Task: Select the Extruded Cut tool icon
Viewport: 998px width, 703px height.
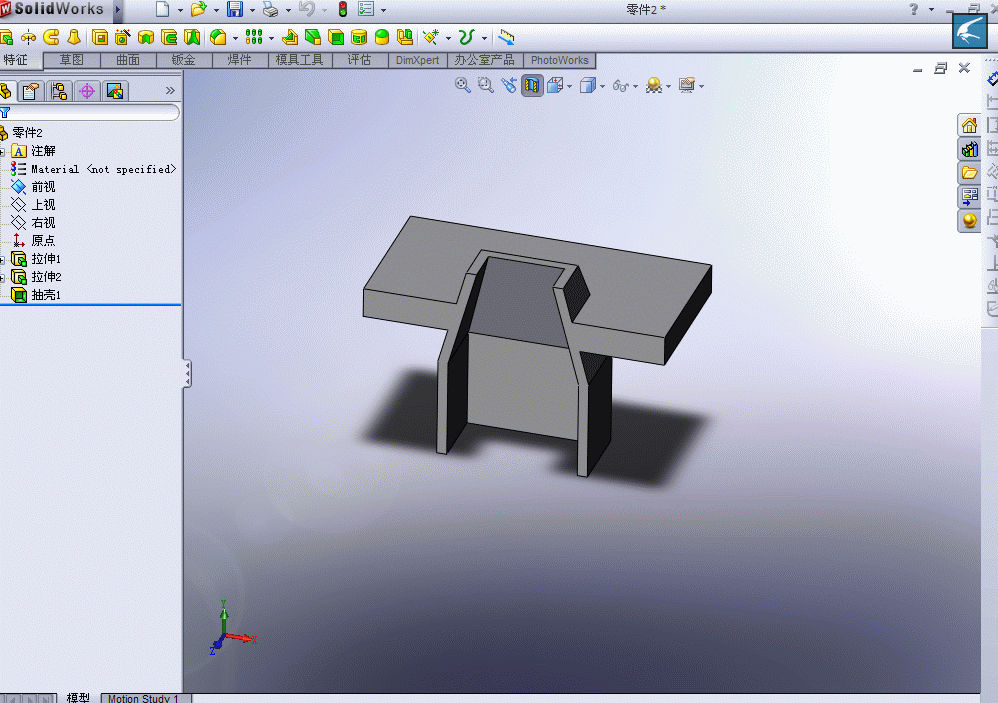Action: 100,38
